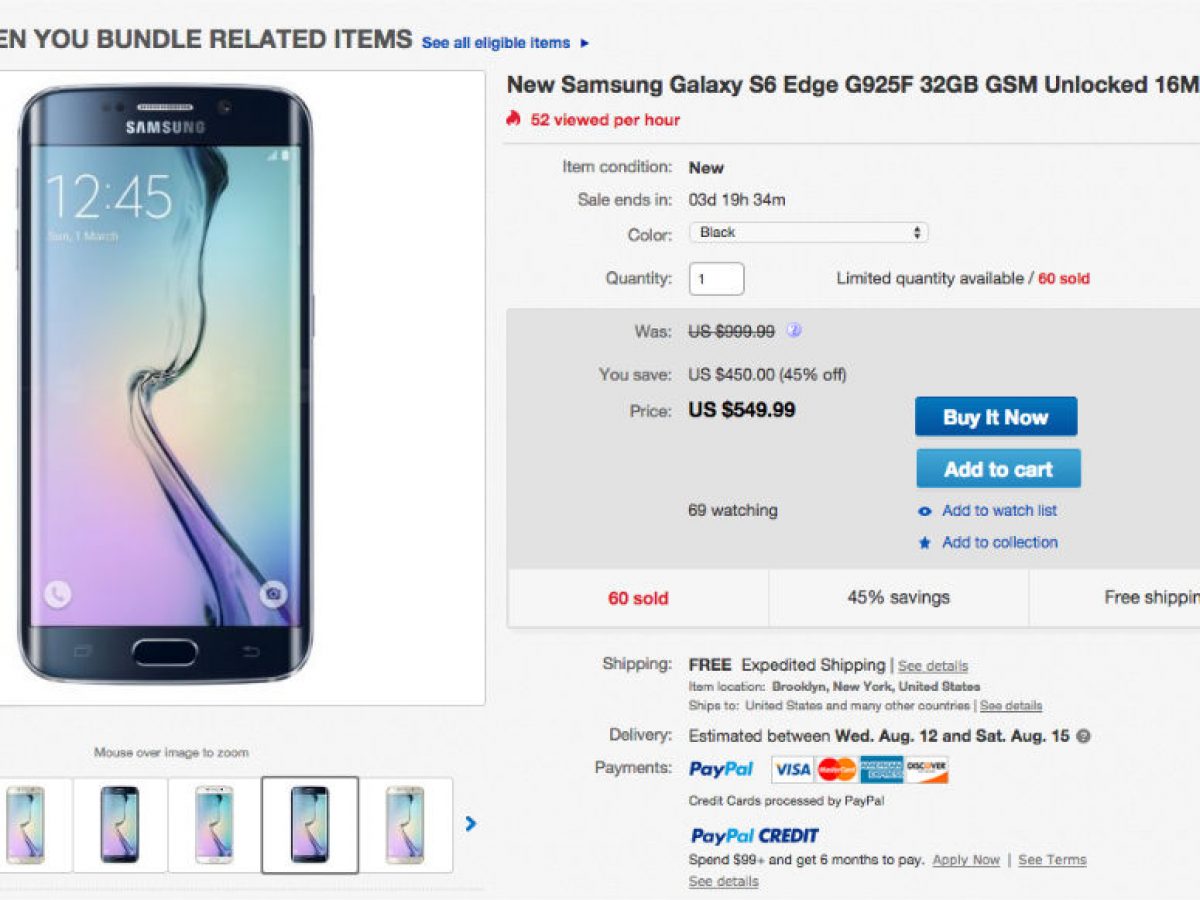This screenshot has height=900, width=1200.
Task: Click the info icon beside the Was price
Action: click(794, 331)
